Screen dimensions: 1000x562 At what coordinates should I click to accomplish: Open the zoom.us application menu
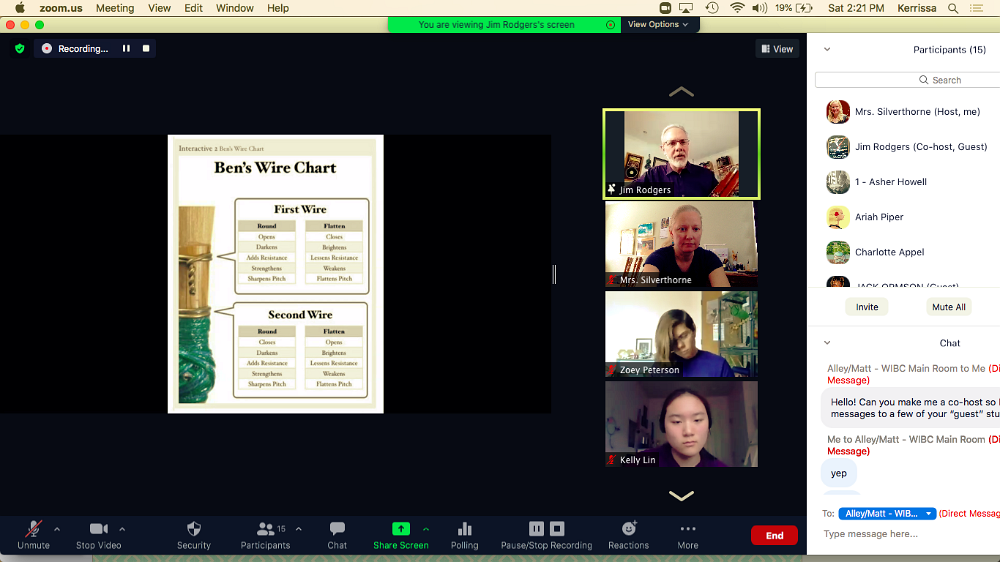[61, 8]
